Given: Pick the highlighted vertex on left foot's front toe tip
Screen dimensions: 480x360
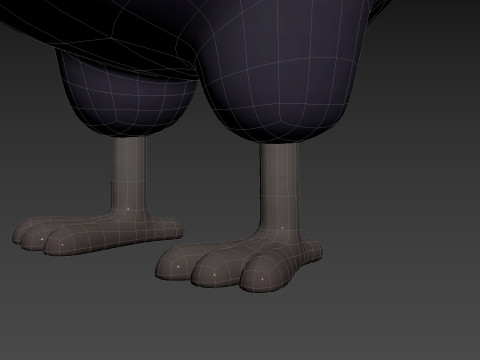Looking at the screenshot, I should [x=62, y=245].
